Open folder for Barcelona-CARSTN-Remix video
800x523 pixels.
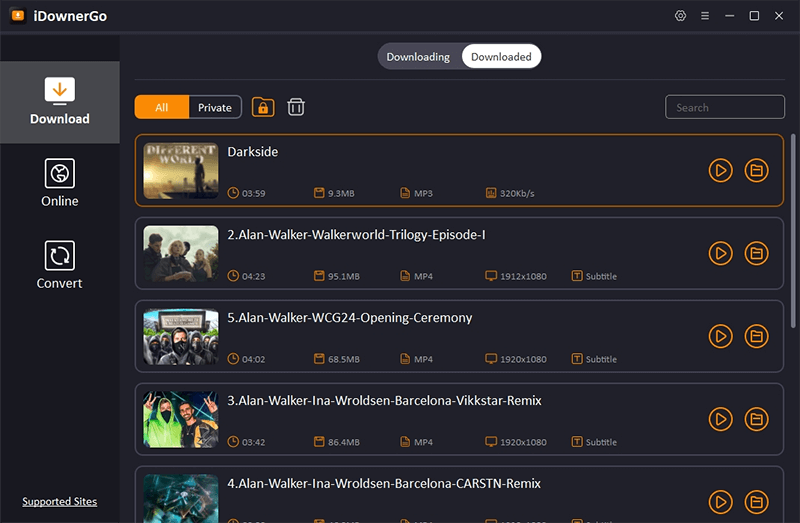[757, 501]
